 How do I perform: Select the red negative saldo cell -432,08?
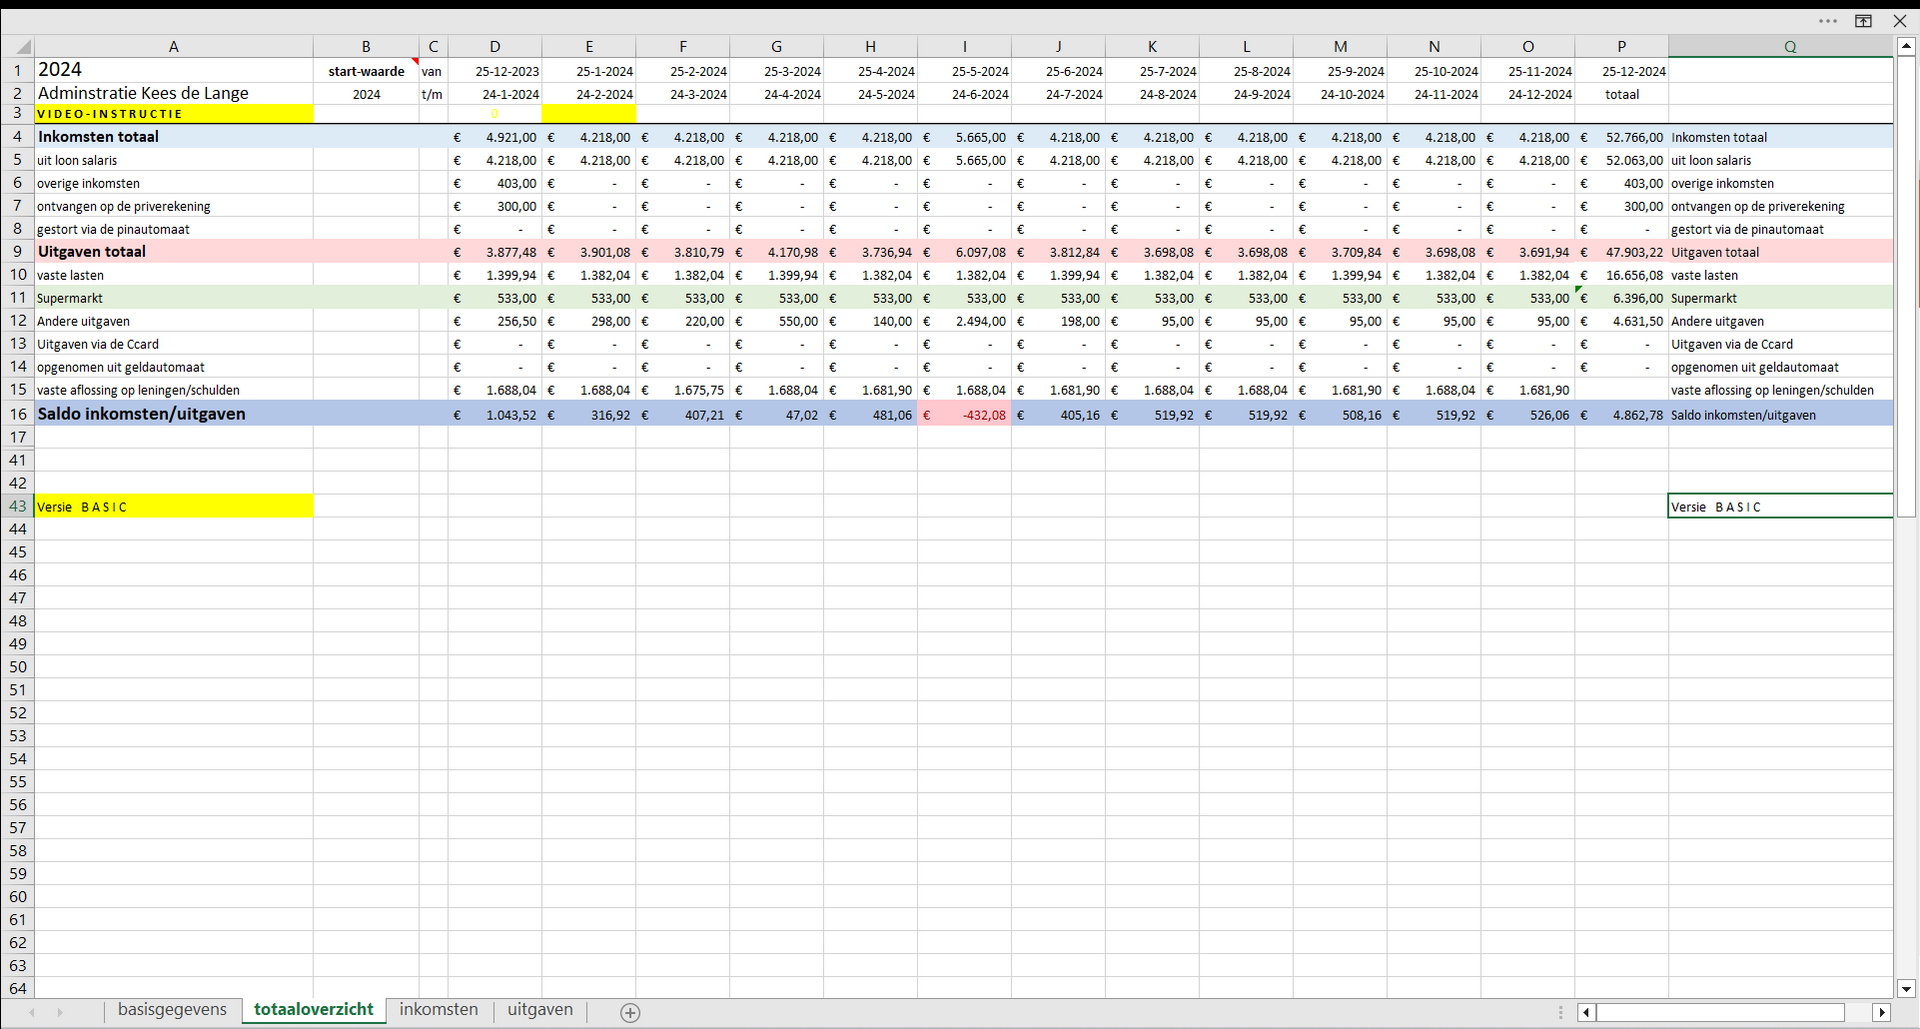[x=964, y=415]
